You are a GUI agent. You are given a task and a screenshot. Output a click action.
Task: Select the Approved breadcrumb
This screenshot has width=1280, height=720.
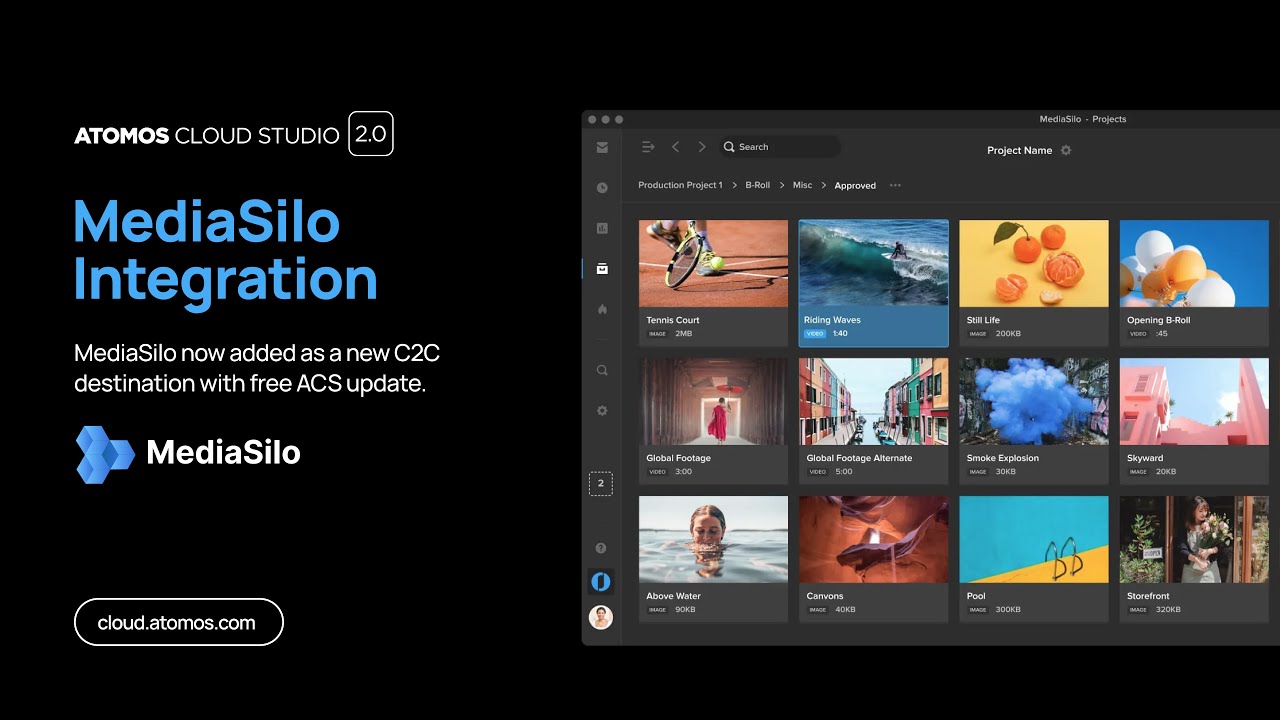855,185
